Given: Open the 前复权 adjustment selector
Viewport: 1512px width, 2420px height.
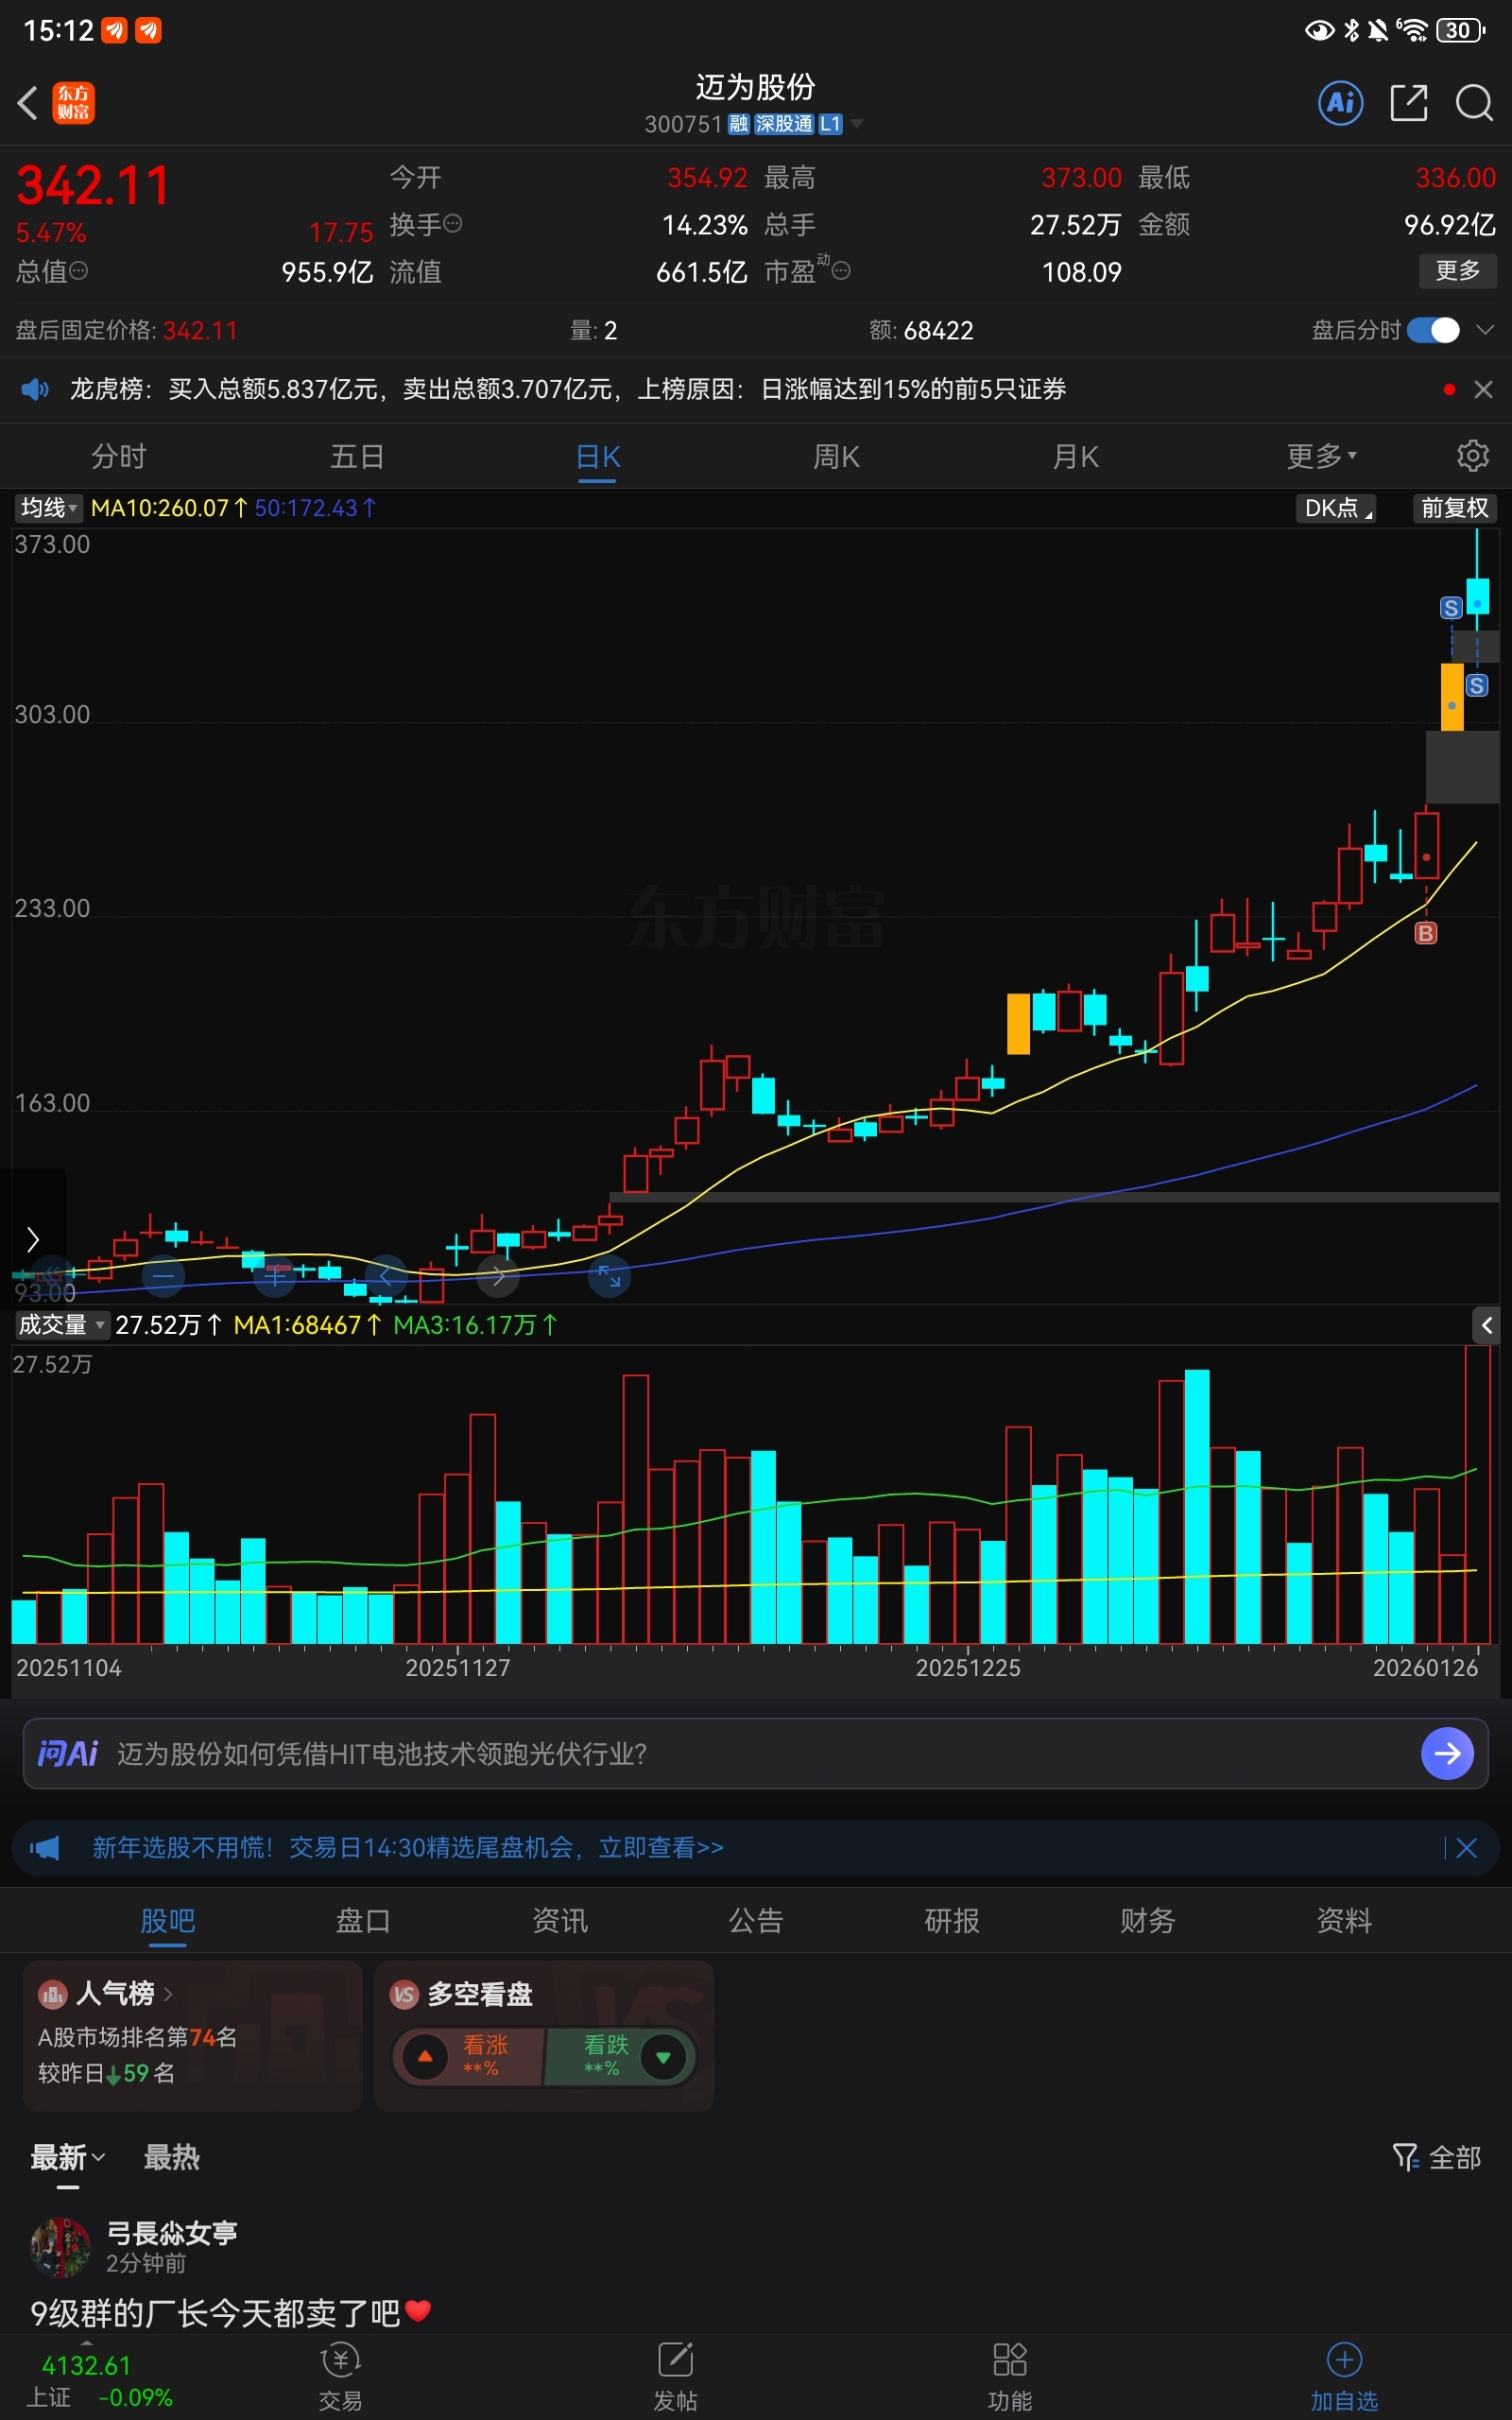Looking at the screenshot, I should point(1455,508).
